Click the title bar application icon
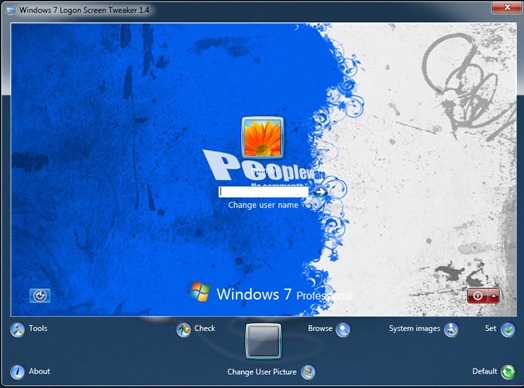 tap(11, 10)
